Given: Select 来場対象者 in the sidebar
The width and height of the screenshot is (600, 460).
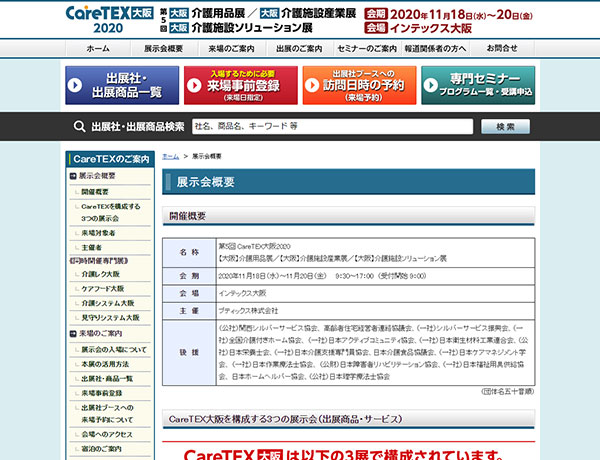Looking at the screenshot, I should [98, 233].
